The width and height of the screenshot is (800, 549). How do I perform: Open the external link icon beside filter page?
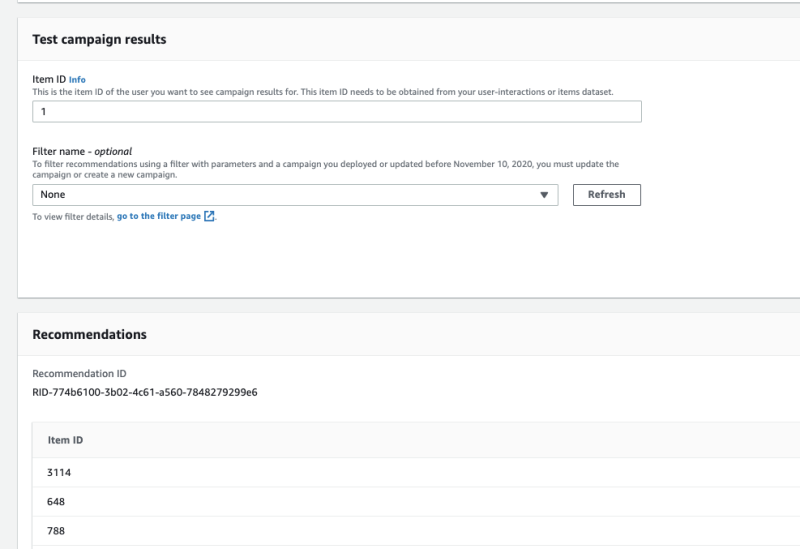click(x=209, y=216)
